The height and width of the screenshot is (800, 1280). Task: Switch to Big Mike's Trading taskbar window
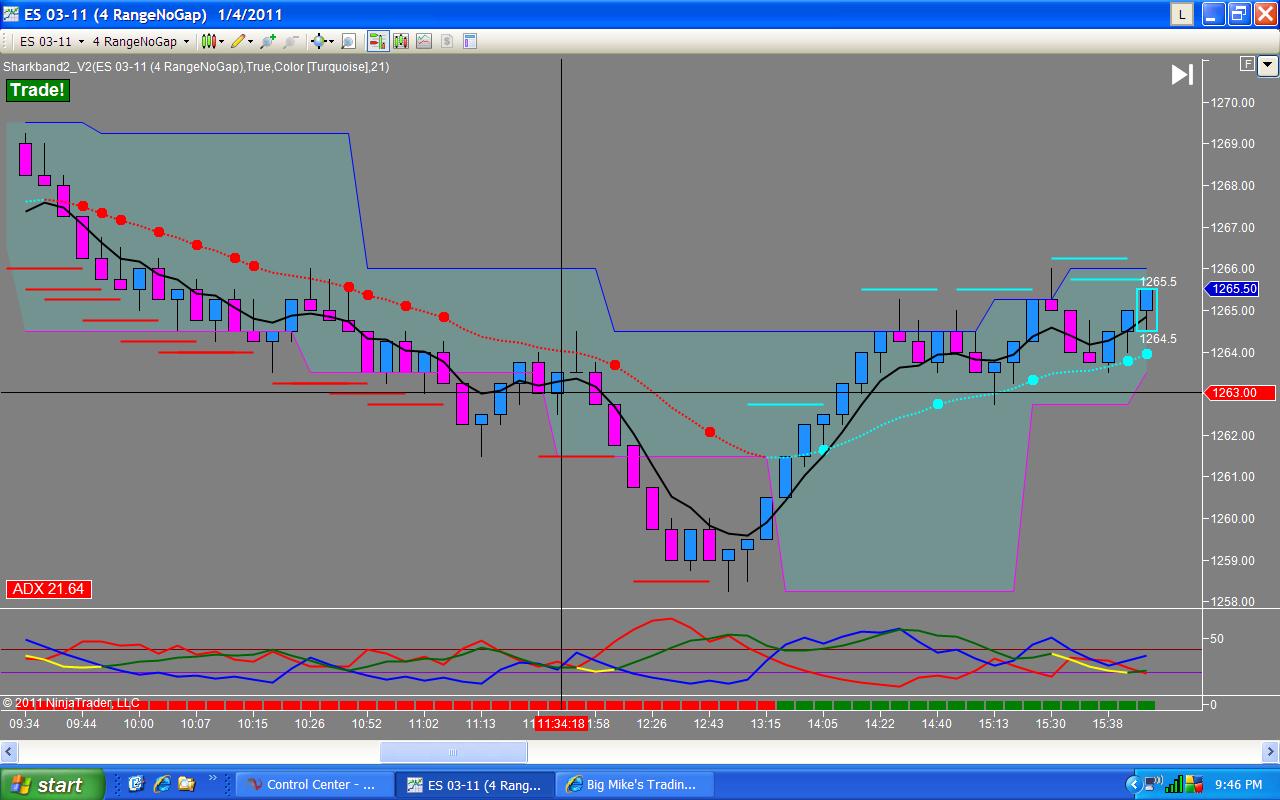tap(635, 785)
